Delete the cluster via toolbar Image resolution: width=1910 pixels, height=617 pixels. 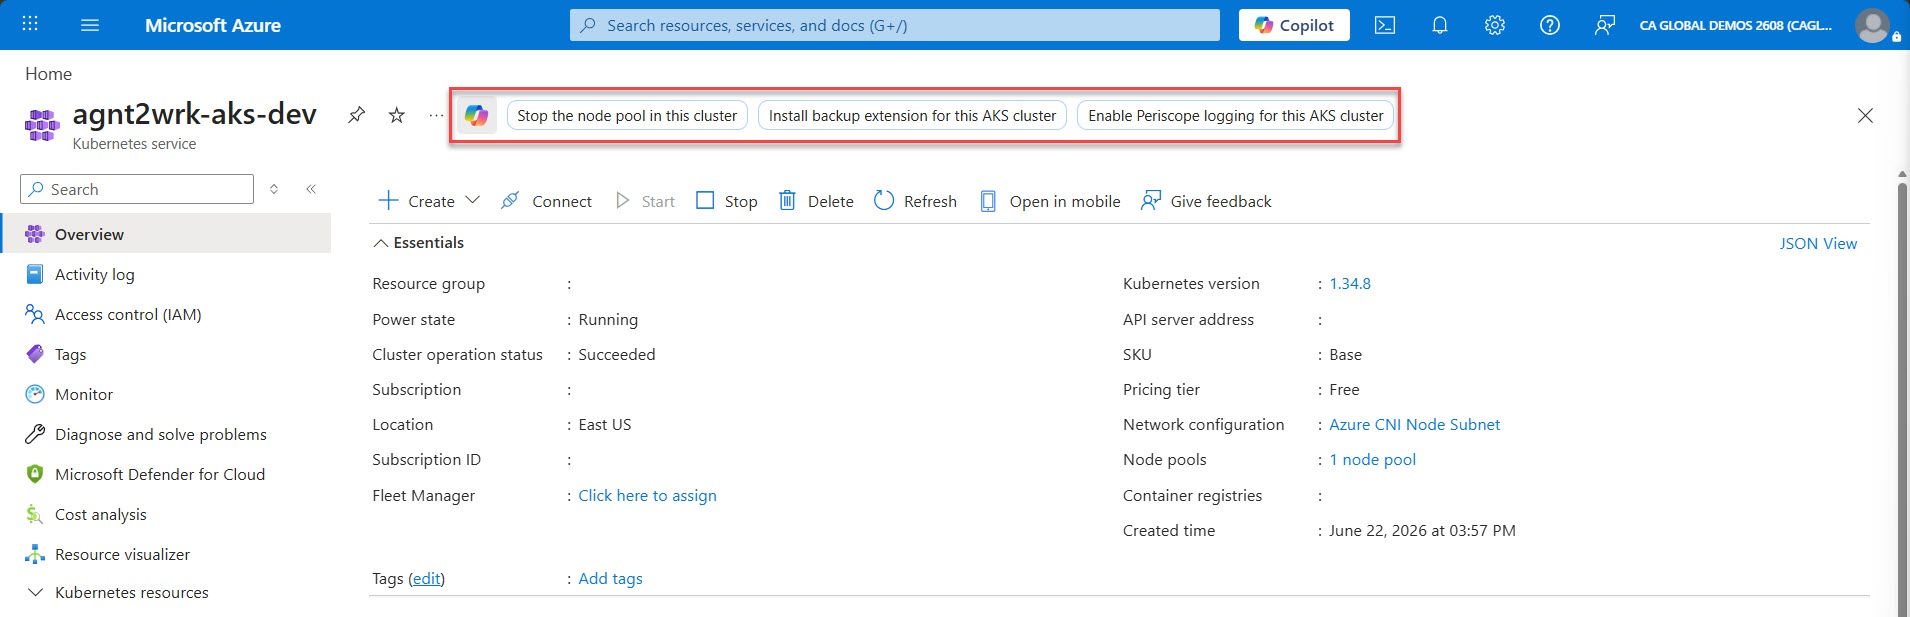point(816,201)
